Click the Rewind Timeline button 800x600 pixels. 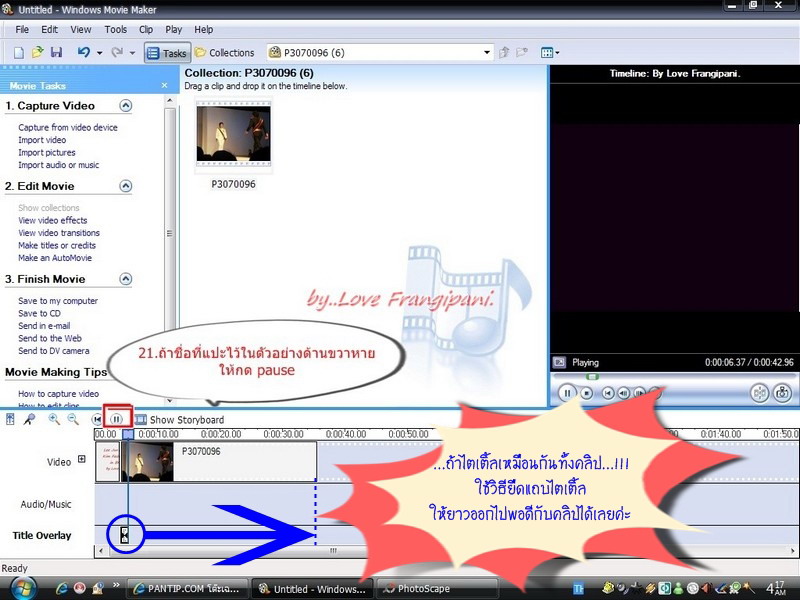click(97, 419)
